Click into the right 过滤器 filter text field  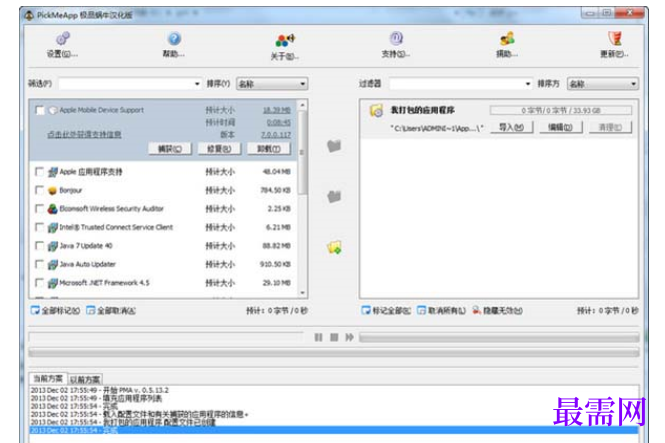click(x=456, y=84)
